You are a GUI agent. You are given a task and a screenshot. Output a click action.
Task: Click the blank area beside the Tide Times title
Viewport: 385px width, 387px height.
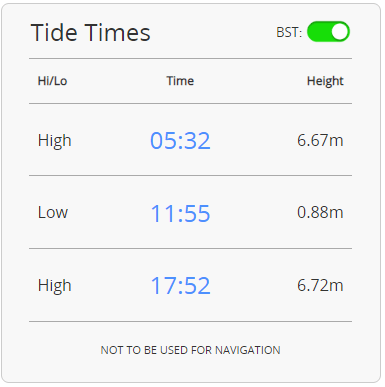pyautogui.click(x=213, y=33)
